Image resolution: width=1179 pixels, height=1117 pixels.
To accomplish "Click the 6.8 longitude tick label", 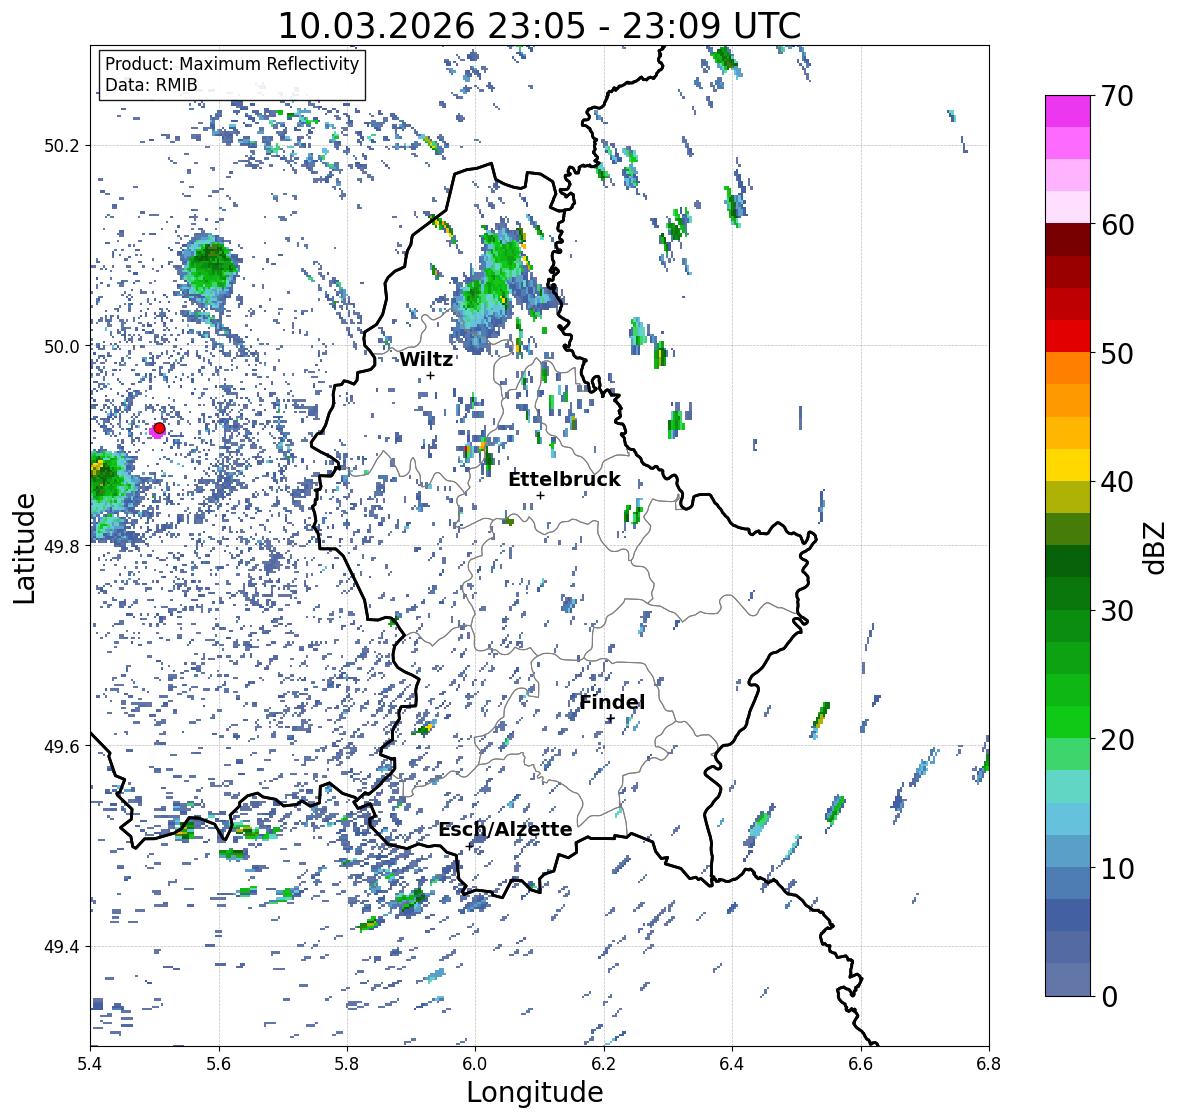I will pyautogui.click(x=989, y=1064).
